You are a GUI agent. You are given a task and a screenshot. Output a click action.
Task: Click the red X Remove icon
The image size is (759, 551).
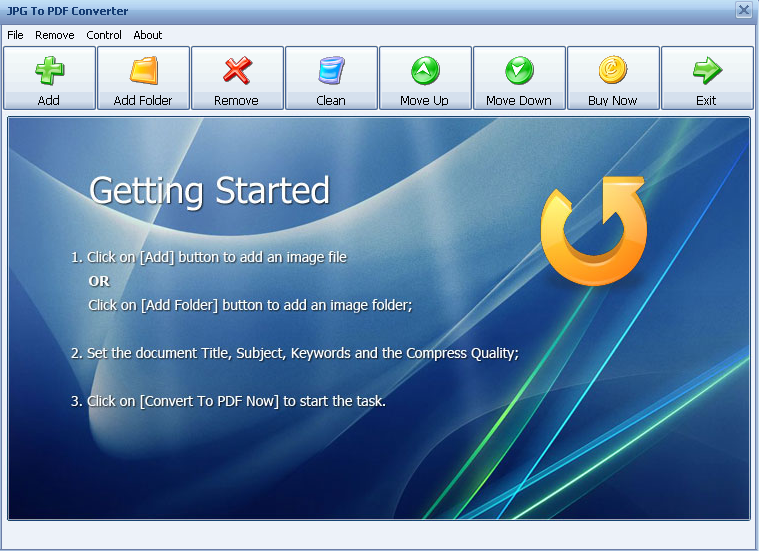(237, 71)
